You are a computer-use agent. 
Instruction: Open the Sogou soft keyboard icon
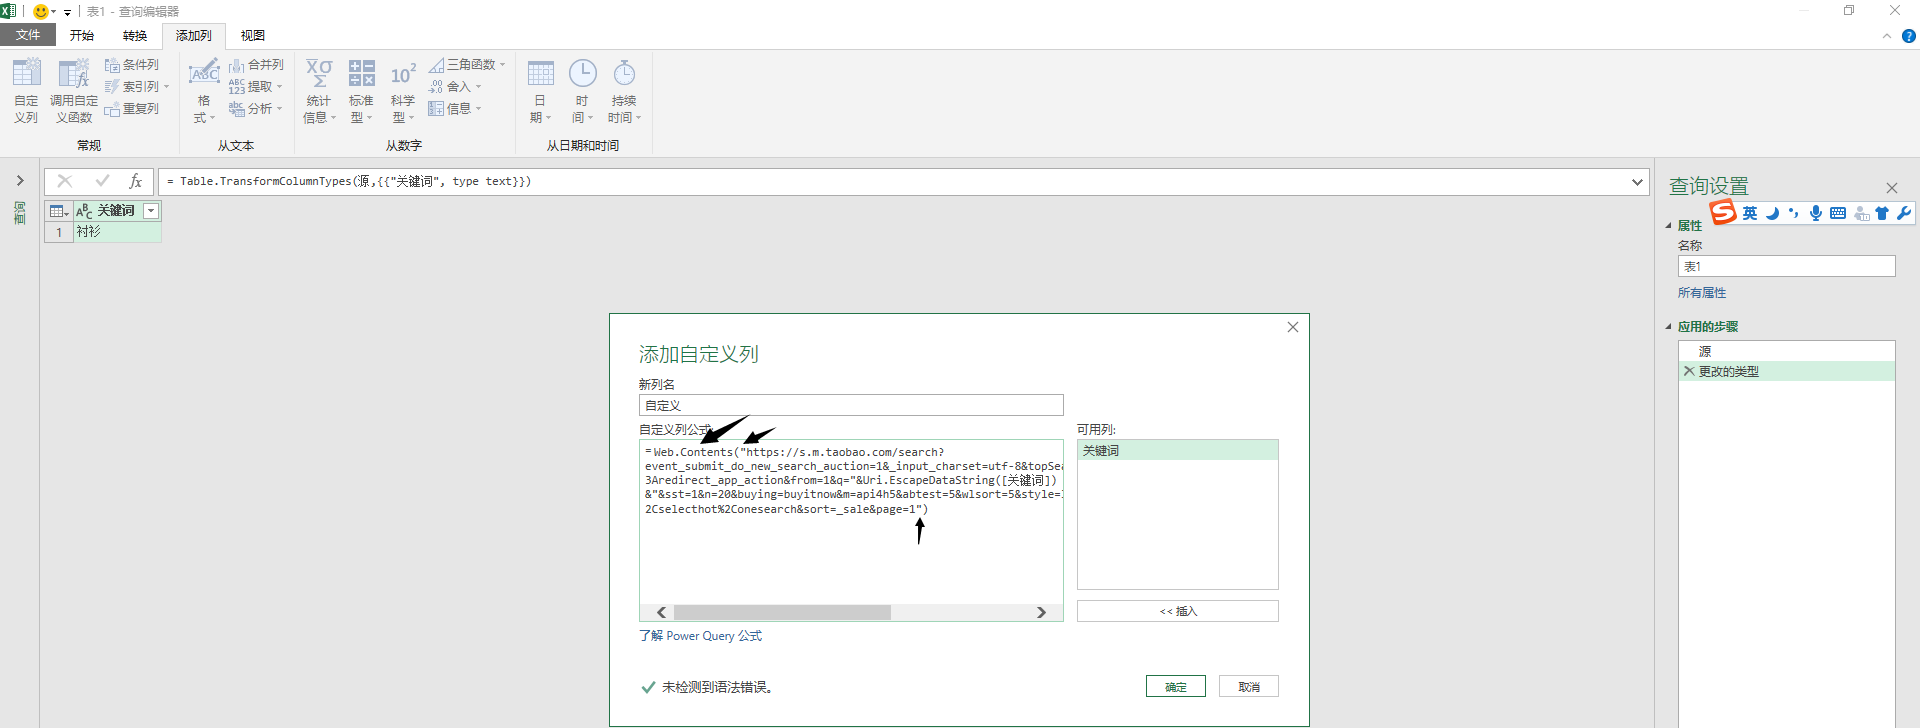[x=1838, y=213]
